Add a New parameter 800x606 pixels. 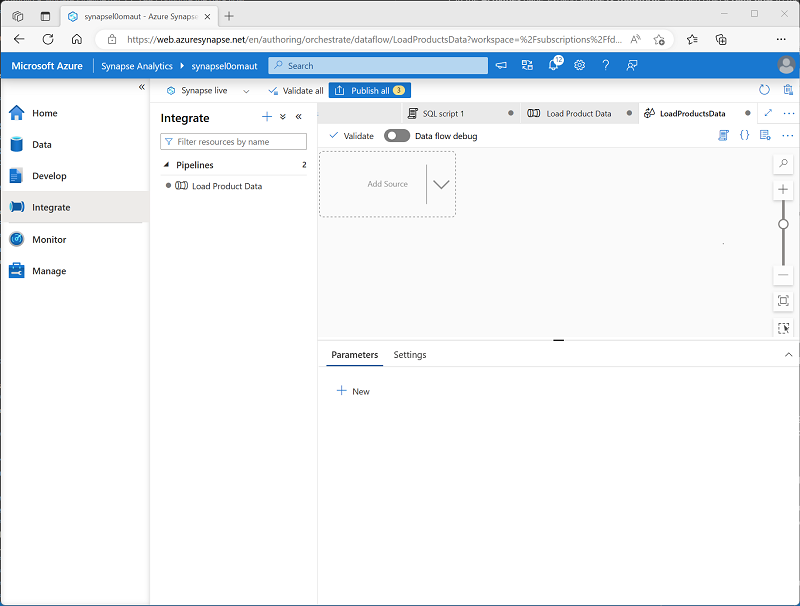point(353,391)
